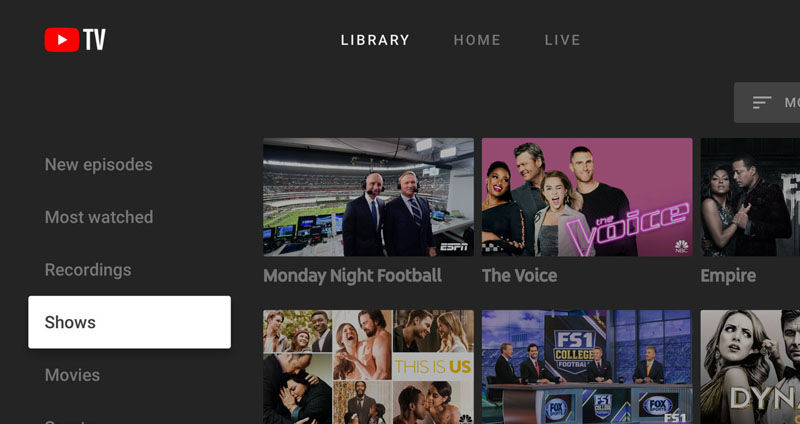
Task: Switch to the HOME tab
Action: coord(477,40)
